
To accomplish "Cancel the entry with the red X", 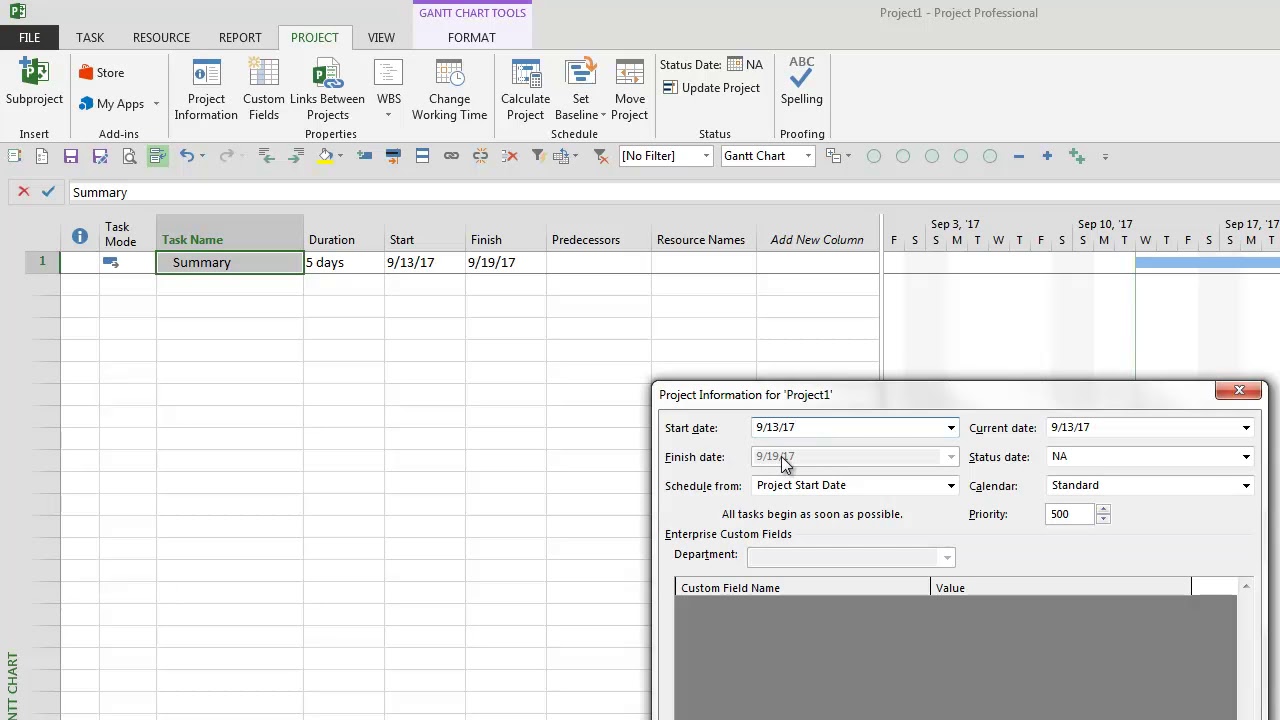I will (x=24, y=191).
